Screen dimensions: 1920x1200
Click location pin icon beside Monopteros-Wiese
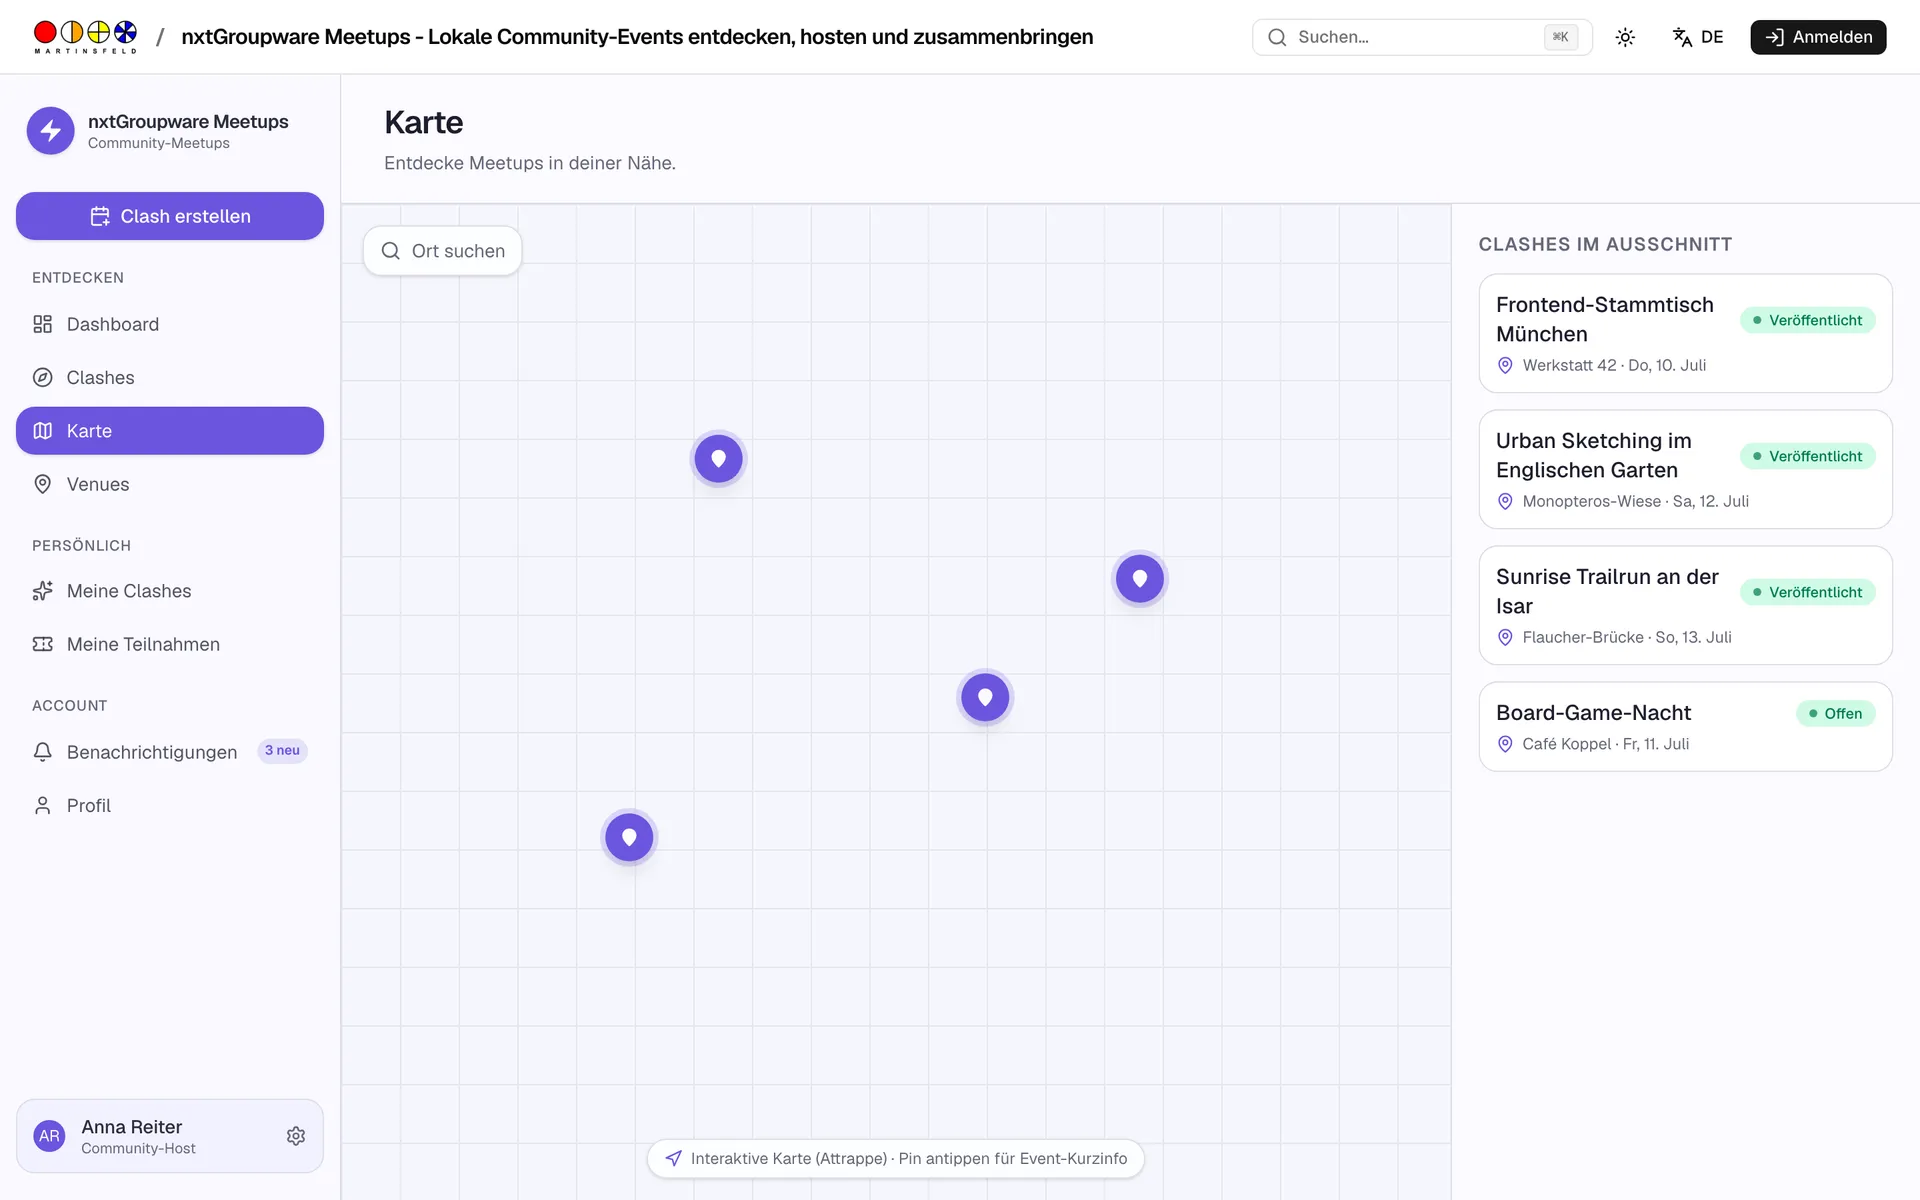point(1505,501)
